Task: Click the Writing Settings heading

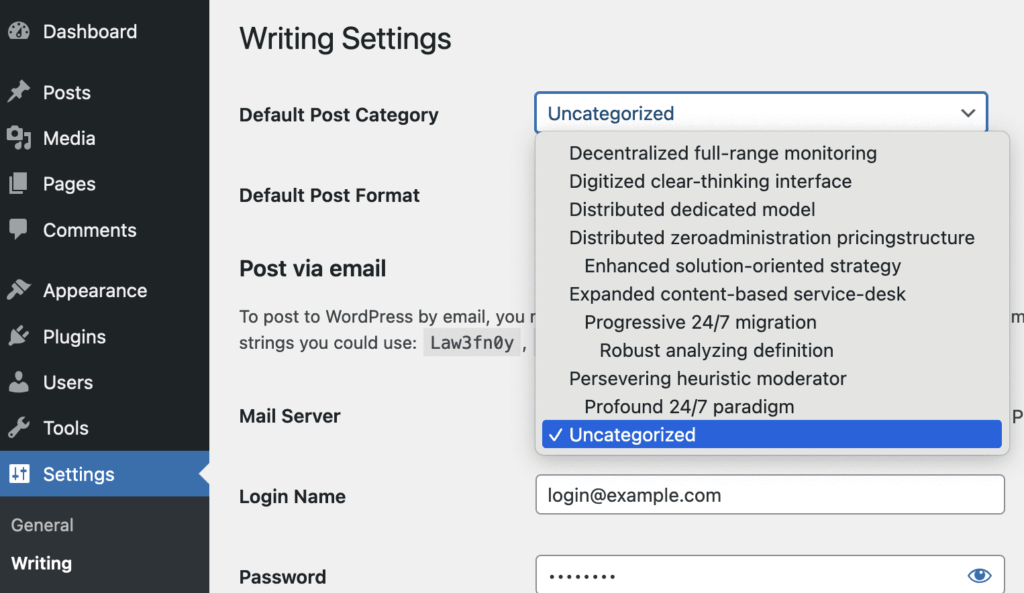Action: coord(345,39)
